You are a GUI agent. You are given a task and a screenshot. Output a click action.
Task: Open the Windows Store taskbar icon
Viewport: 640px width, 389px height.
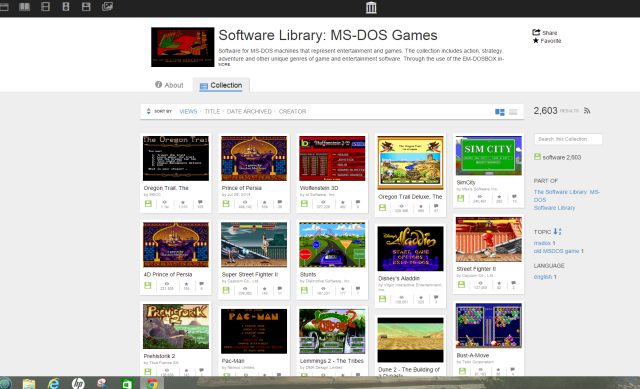point(127,384)
